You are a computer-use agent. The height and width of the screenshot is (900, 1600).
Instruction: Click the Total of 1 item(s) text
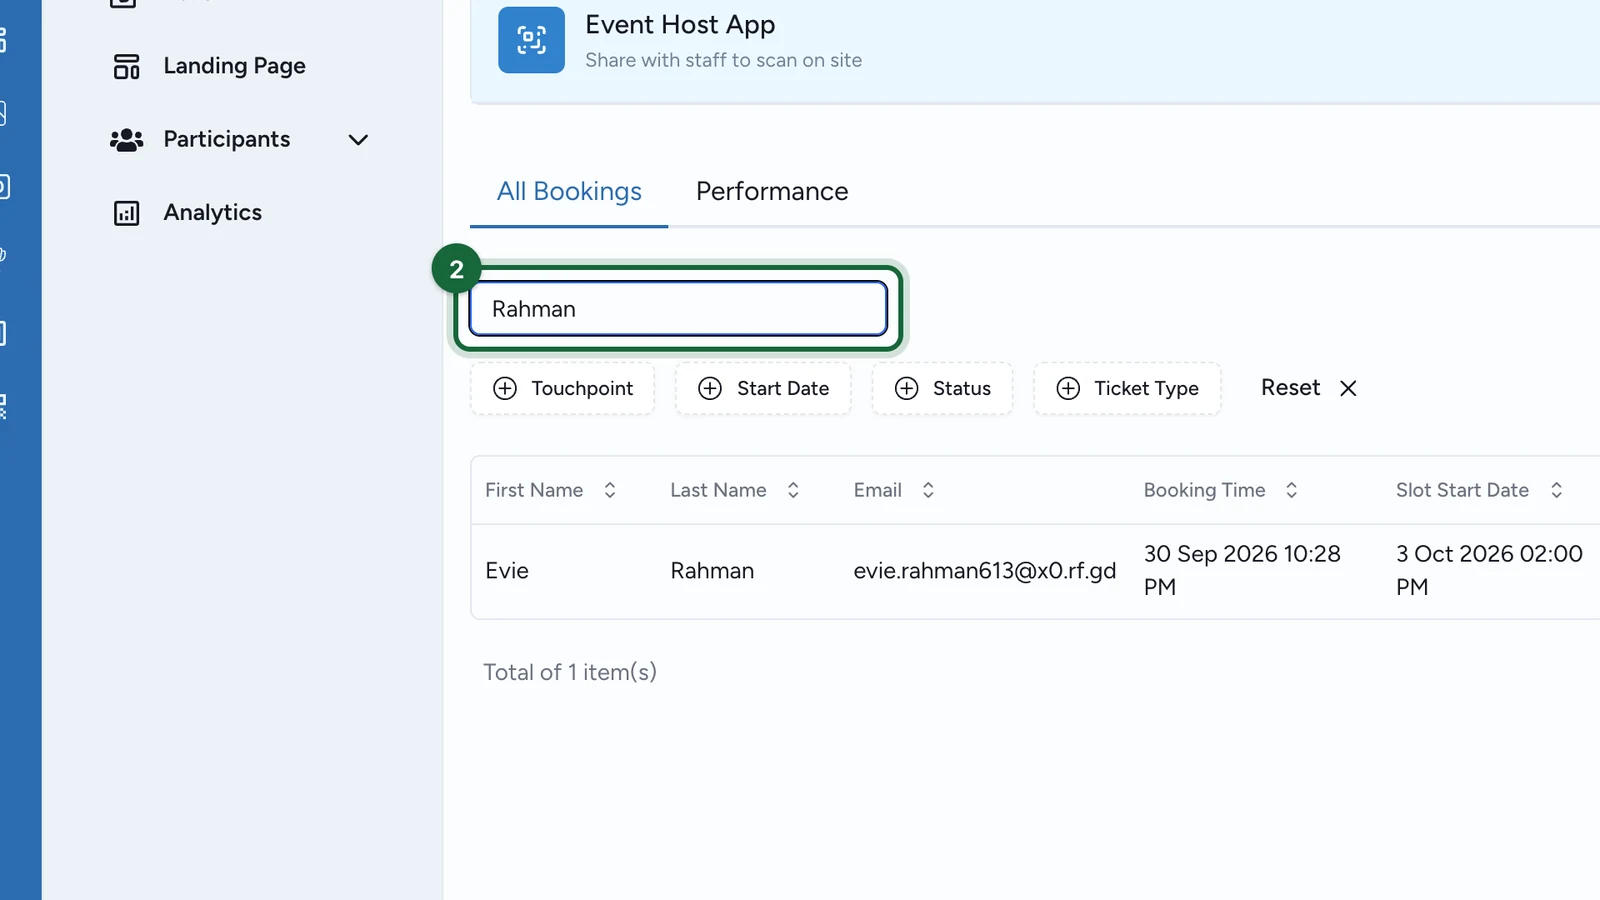(x=570, y=672)
